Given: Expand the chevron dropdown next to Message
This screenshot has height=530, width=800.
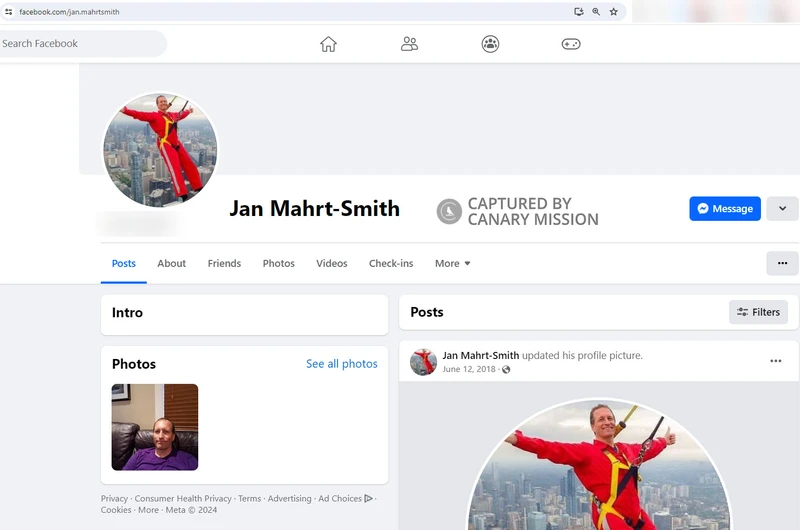Looking at the screenshot, I should (782, 209).
